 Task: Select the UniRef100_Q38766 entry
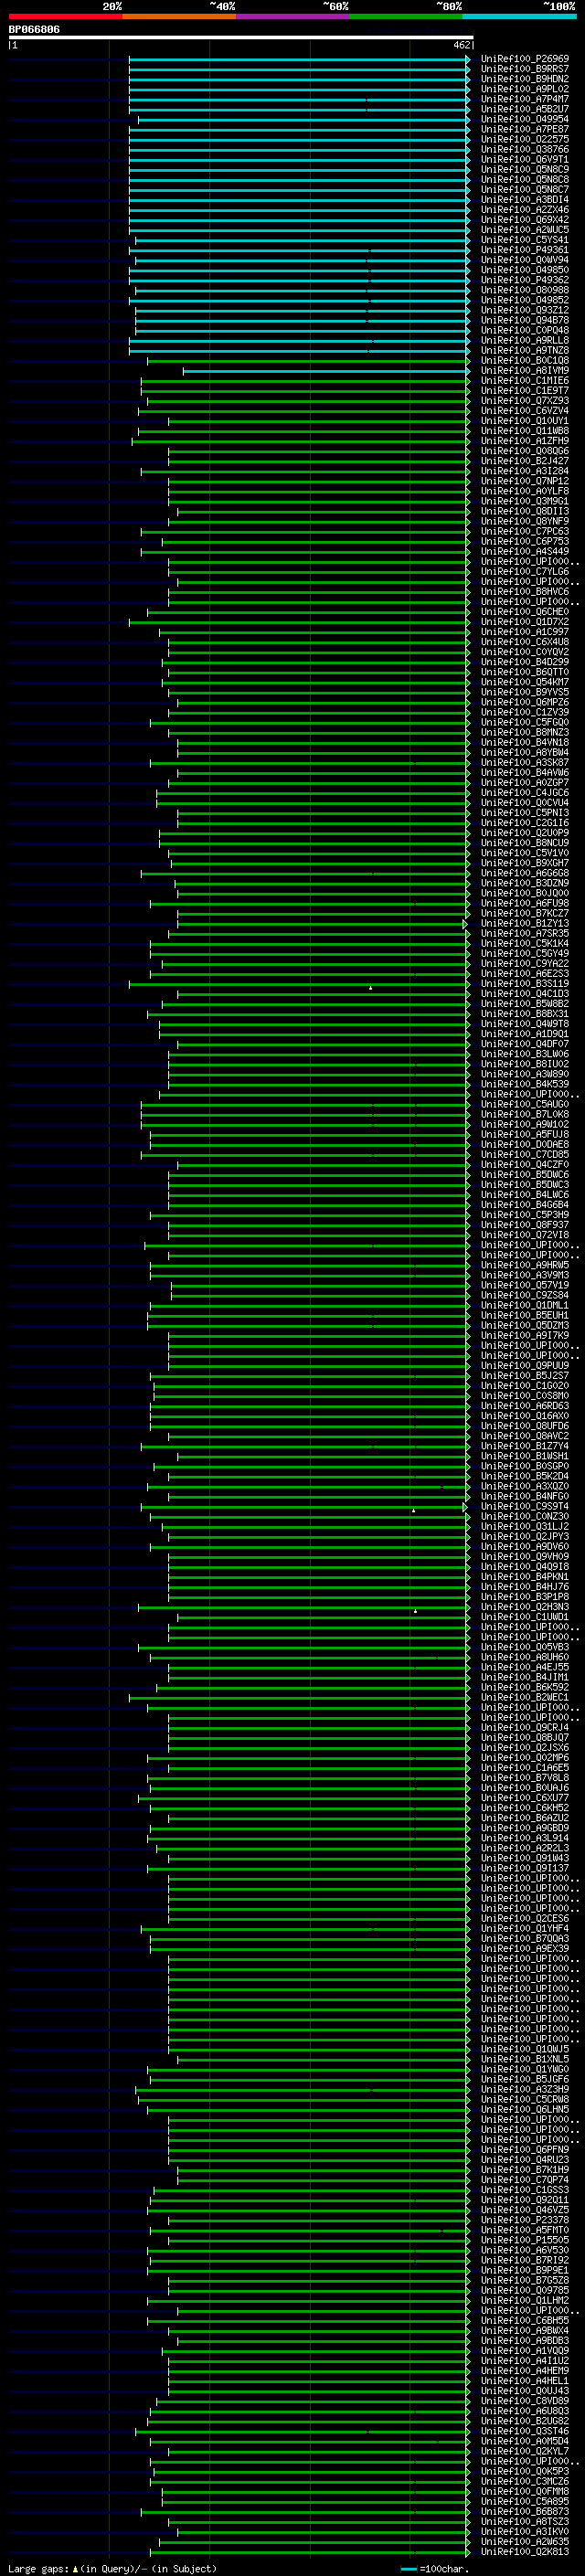tap(525, 149)
